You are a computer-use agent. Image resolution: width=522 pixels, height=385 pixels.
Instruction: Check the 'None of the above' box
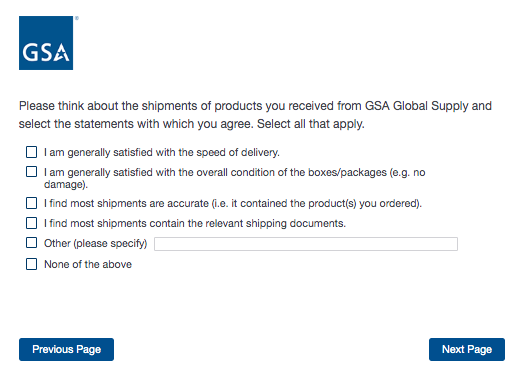(31, 264)
